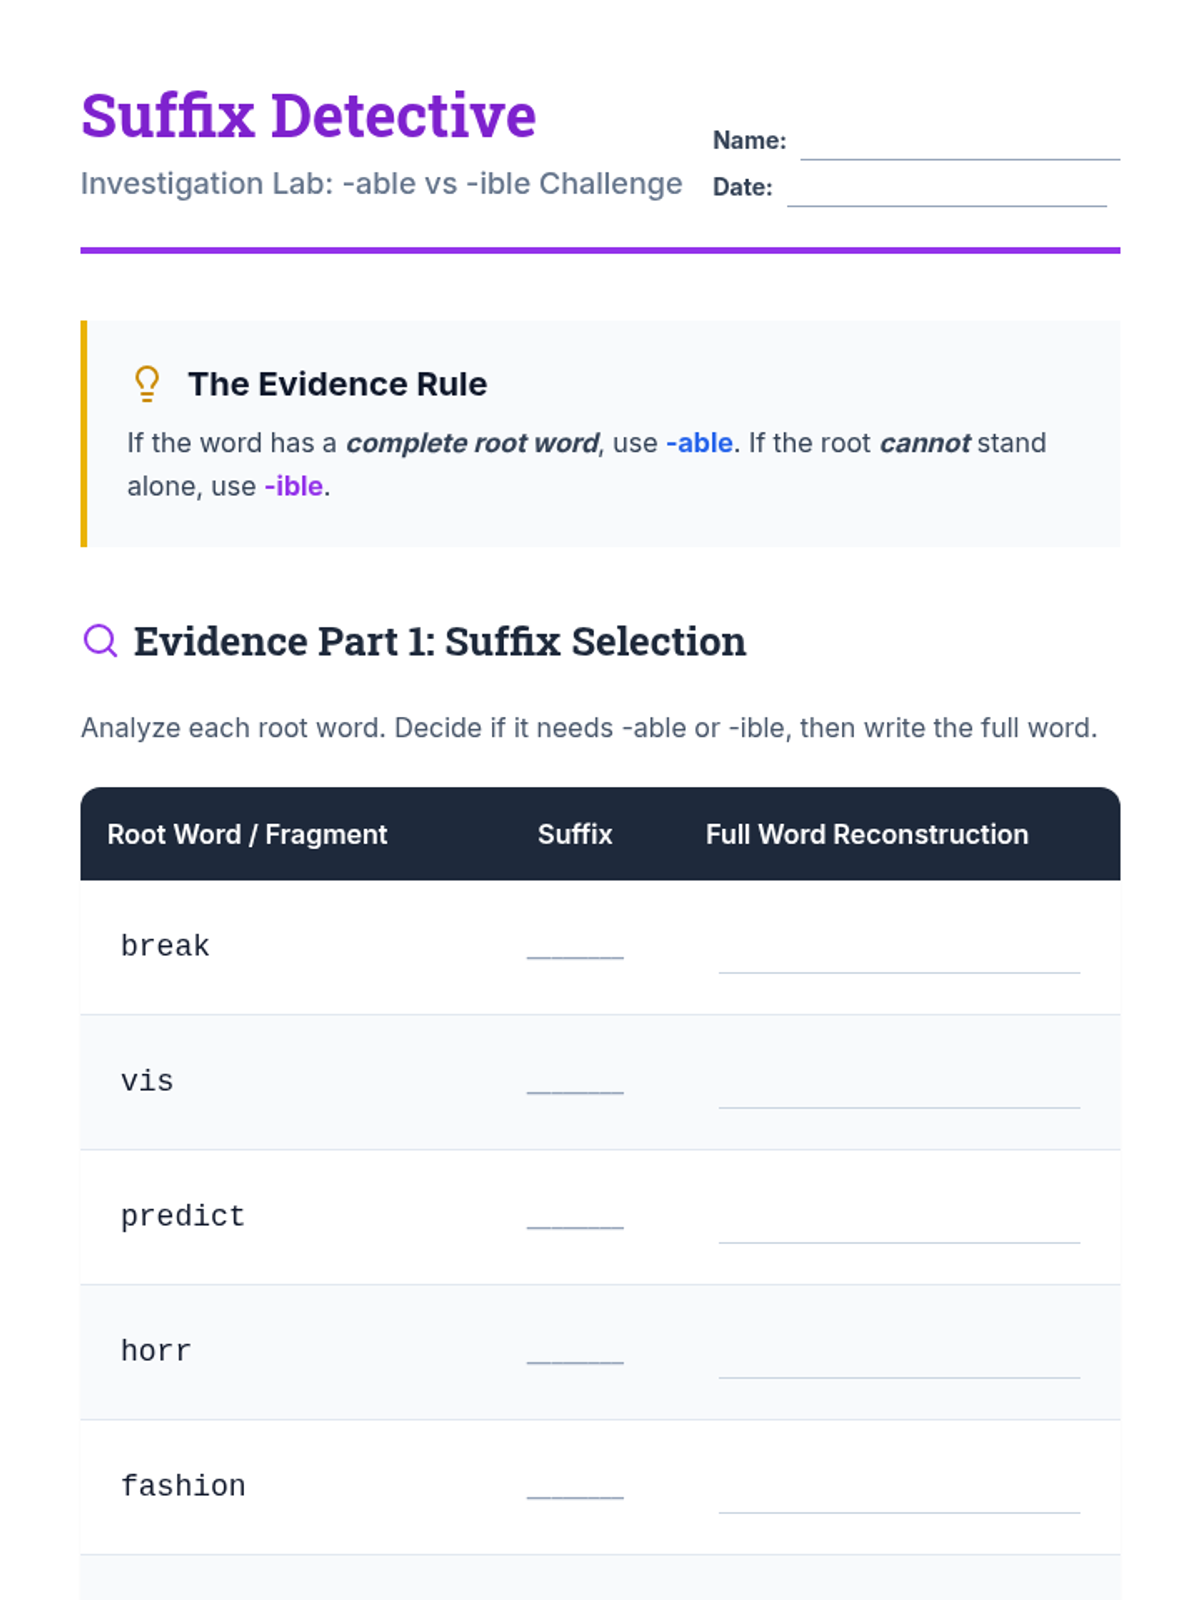Screen dimensions: 1200x1600
Task: Click the suffix blank for predict
Action: click(x=575, y=1218)
